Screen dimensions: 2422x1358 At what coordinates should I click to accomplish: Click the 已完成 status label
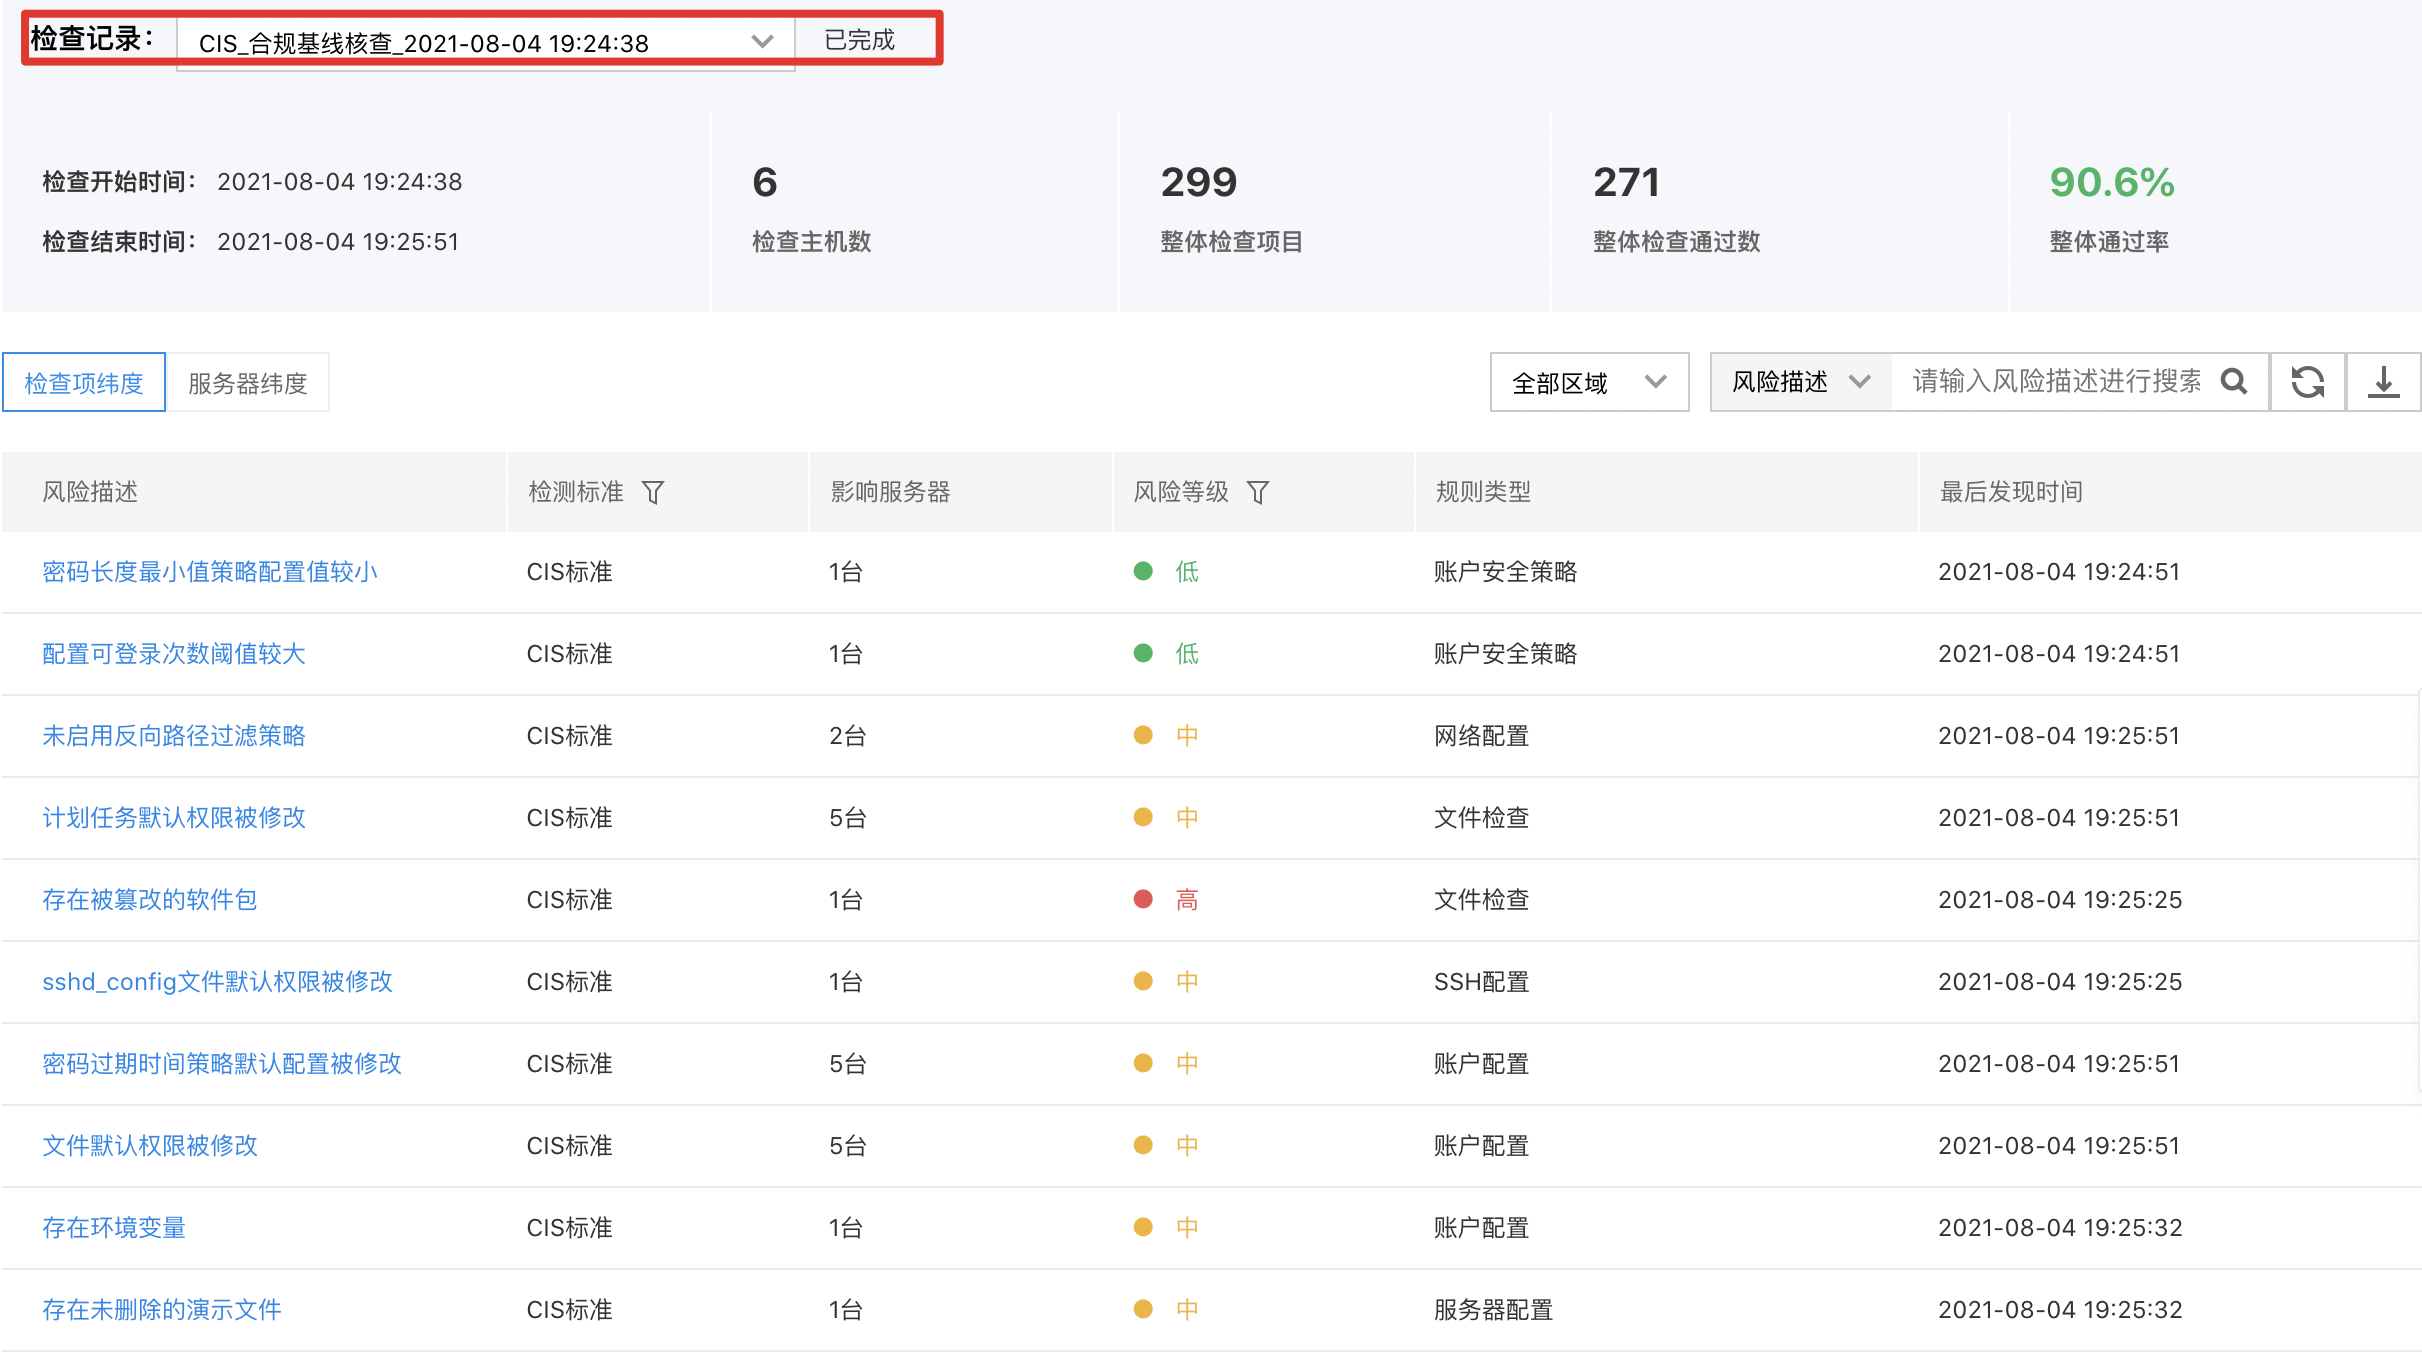tap(859, 40)
